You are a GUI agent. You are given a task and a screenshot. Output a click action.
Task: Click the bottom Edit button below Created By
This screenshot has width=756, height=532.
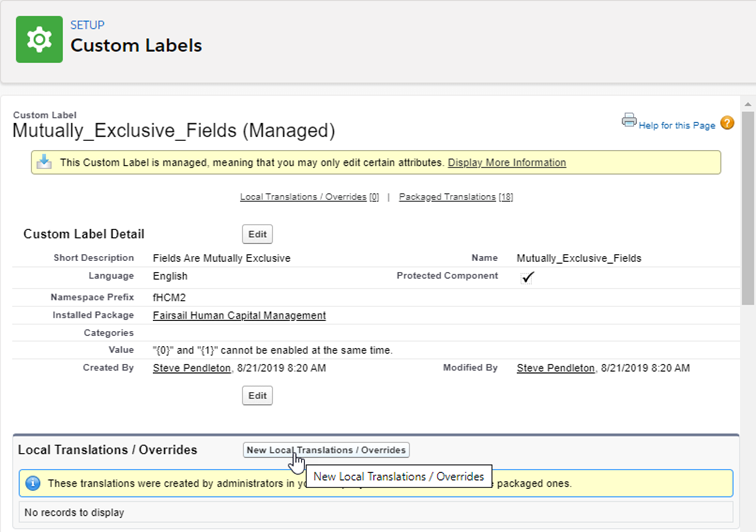pyautogui.click(x=257, y=396)
